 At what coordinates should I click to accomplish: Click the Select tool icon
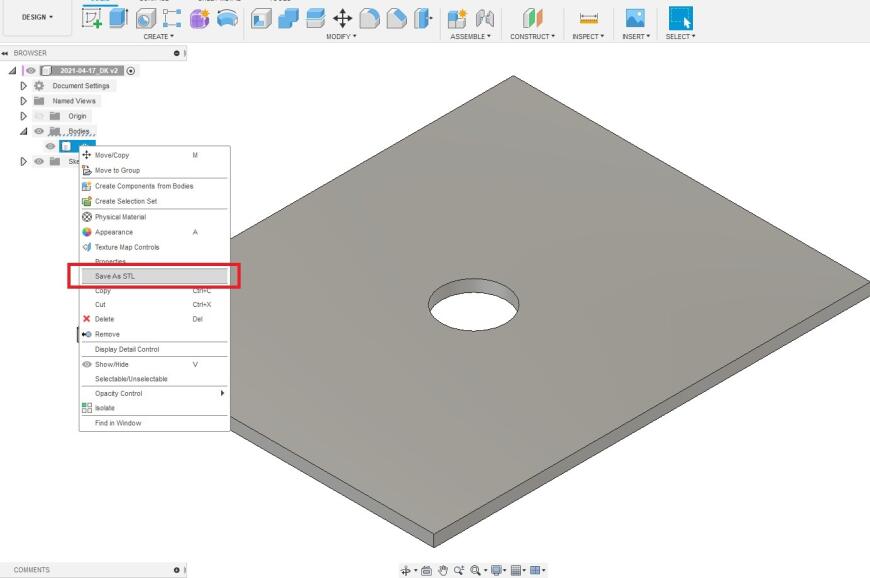[681, 18]
